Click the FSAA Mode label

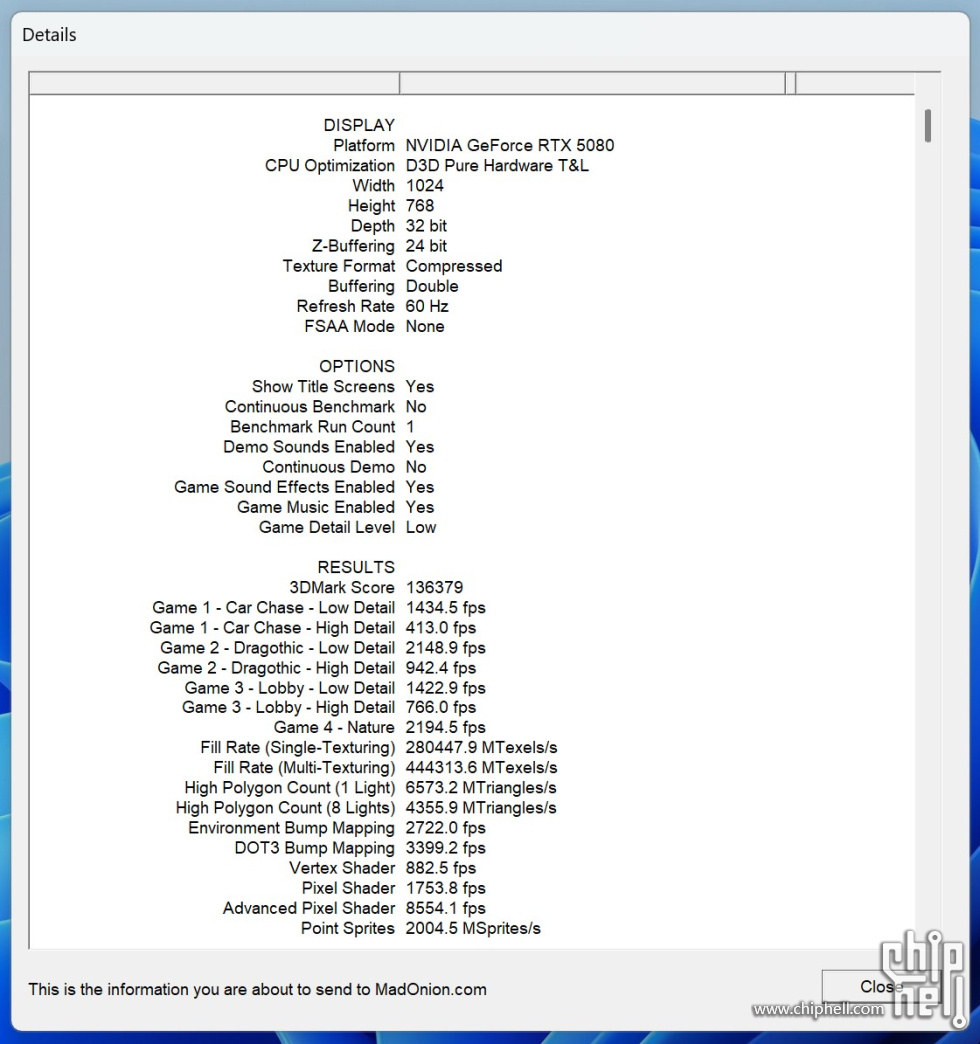(x=350, y=326)
